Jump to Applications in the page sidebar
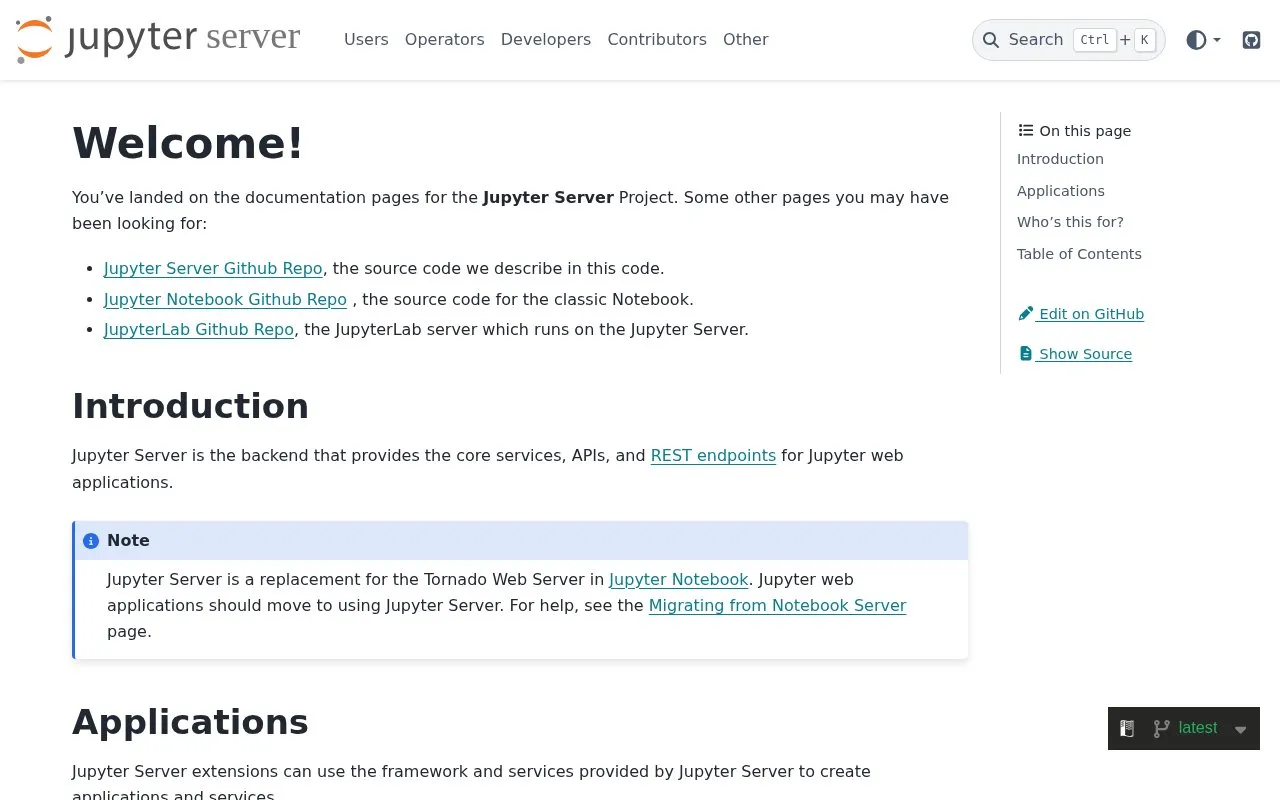Image resolution: width=1280 pixels, height=800 pixels. point(1061,191)
